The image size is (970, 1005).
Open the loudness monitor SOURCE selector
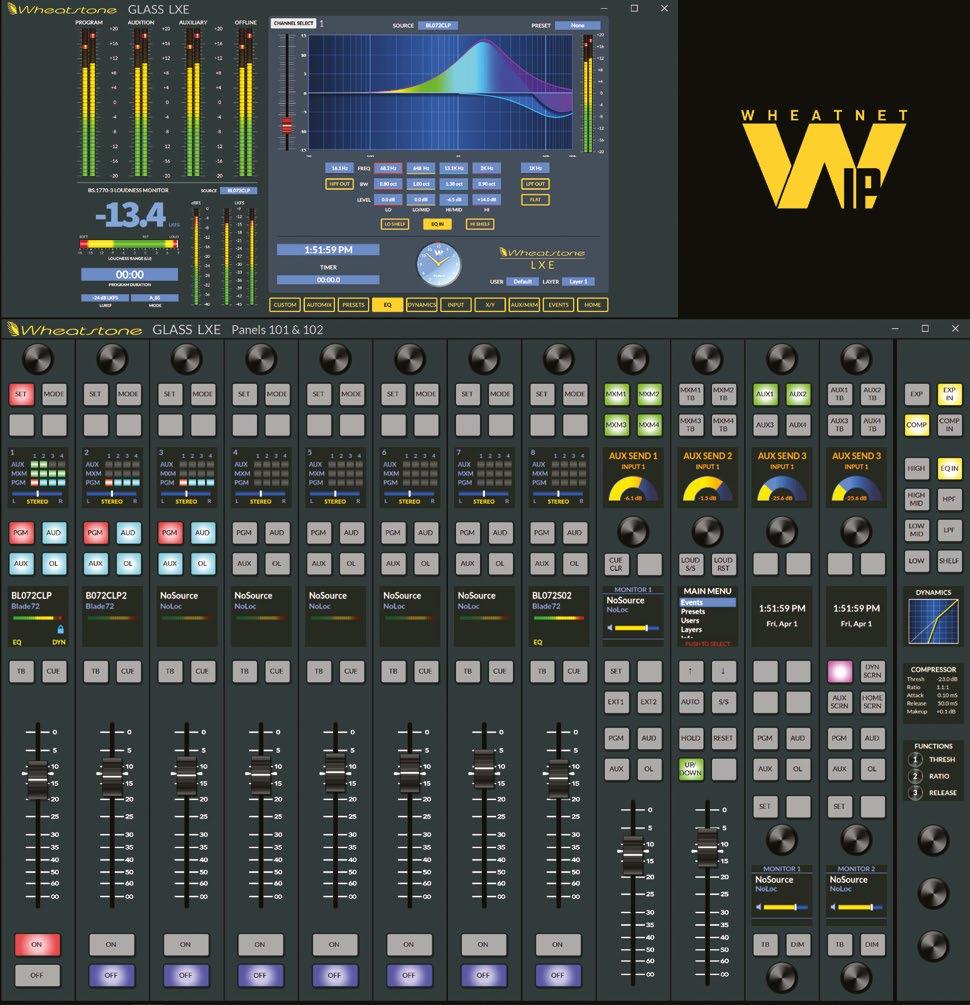tap(238, 190)
